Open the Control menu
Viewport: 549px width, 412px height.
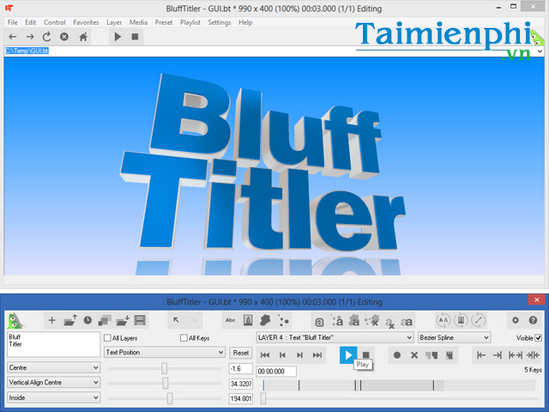point(55,22)
